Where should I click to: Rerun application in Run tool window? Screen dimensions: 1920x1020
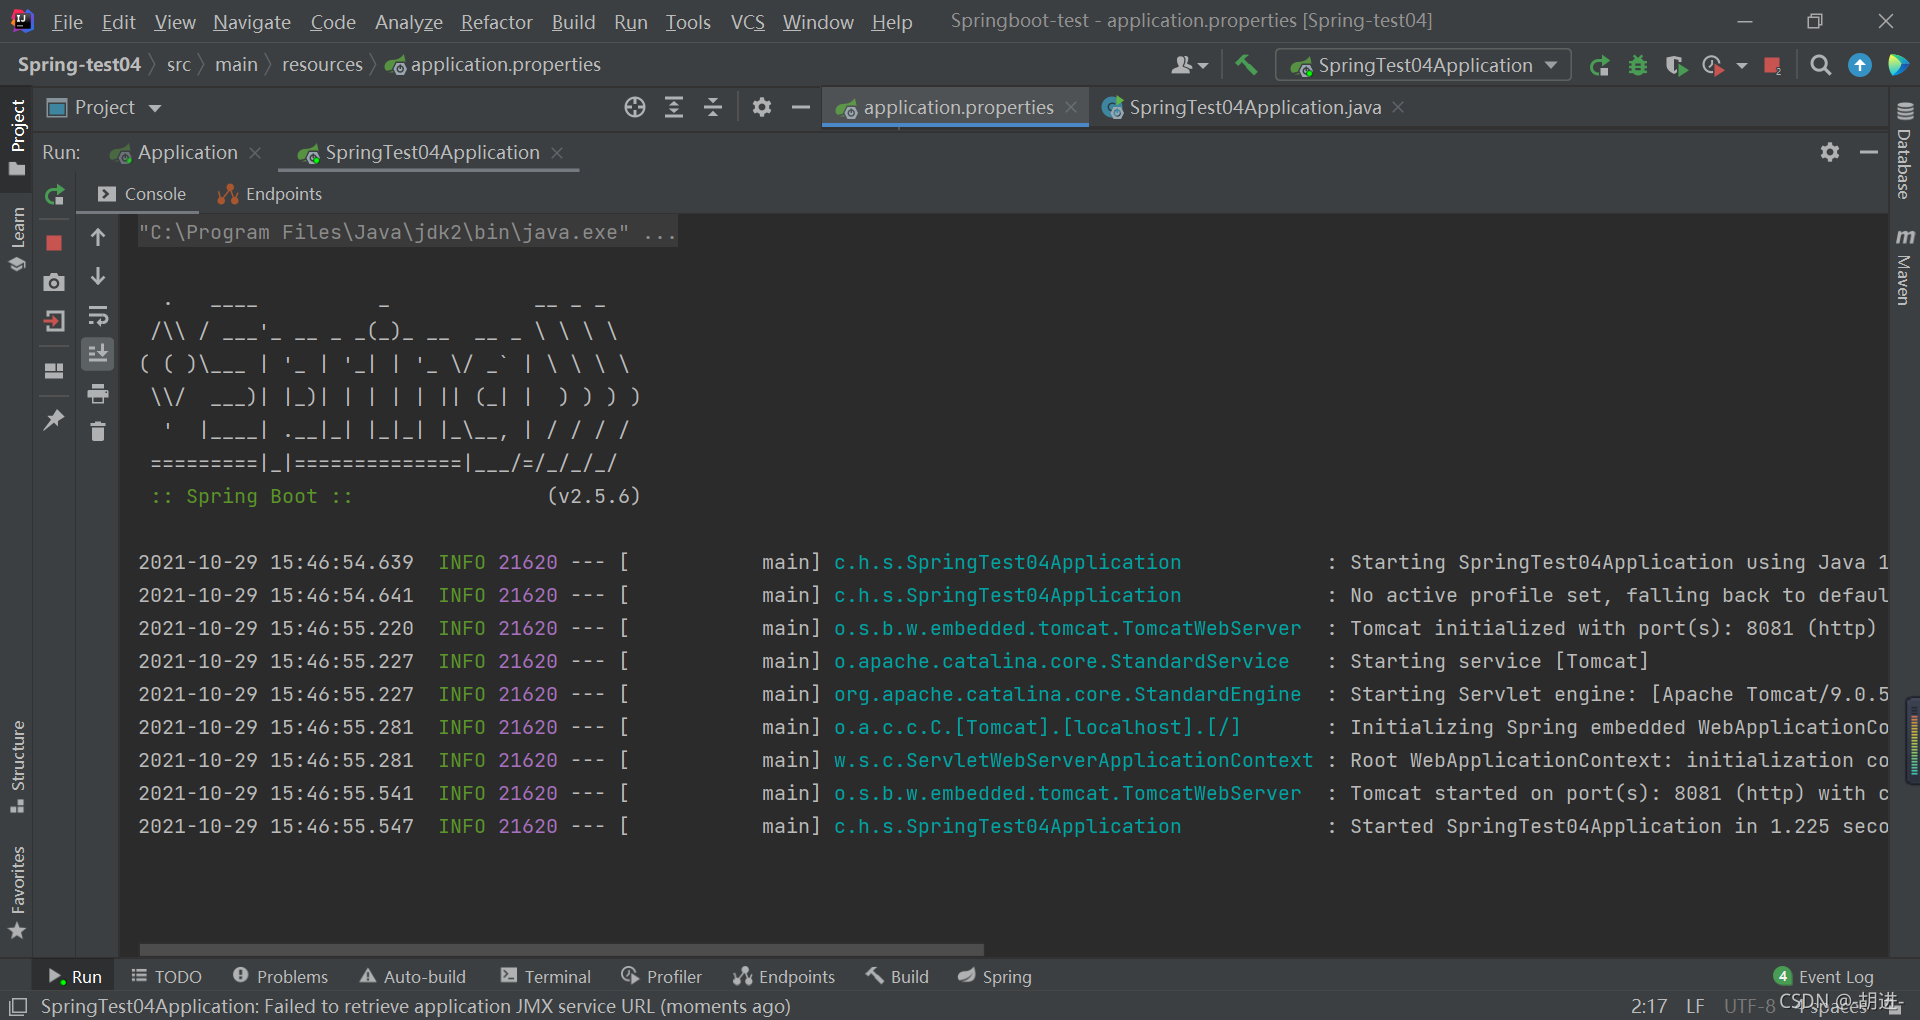tap(55, 195)
